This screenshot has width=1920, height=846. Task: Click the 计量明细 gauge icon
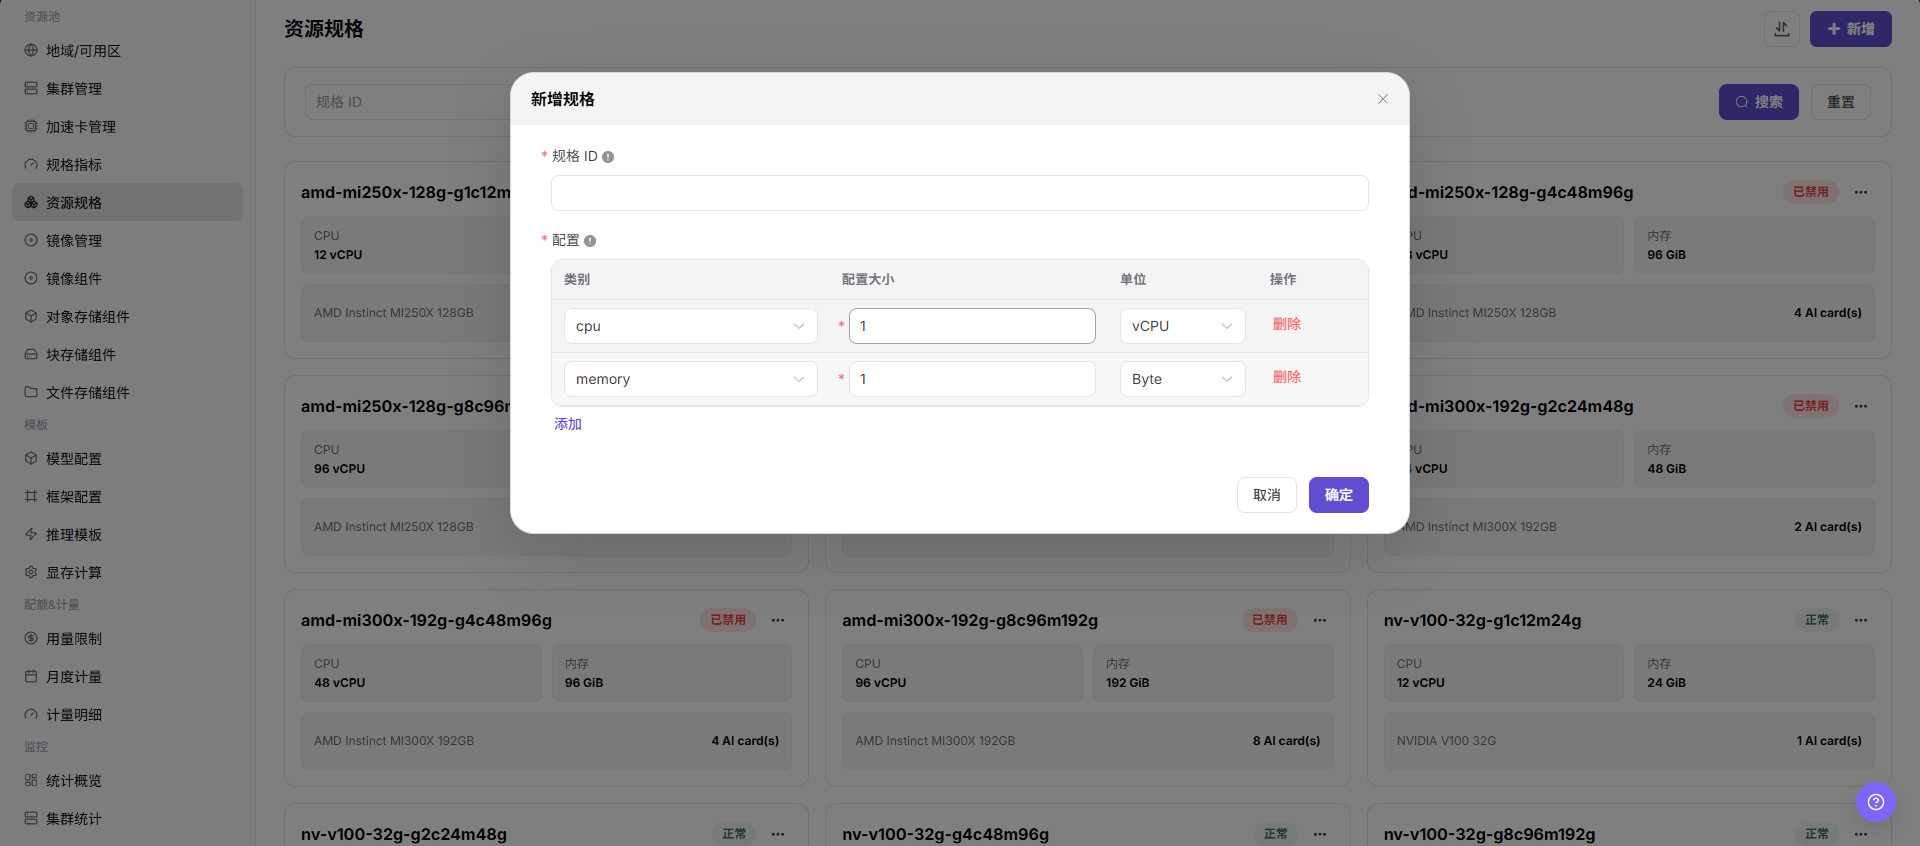[x=31, y=714]
